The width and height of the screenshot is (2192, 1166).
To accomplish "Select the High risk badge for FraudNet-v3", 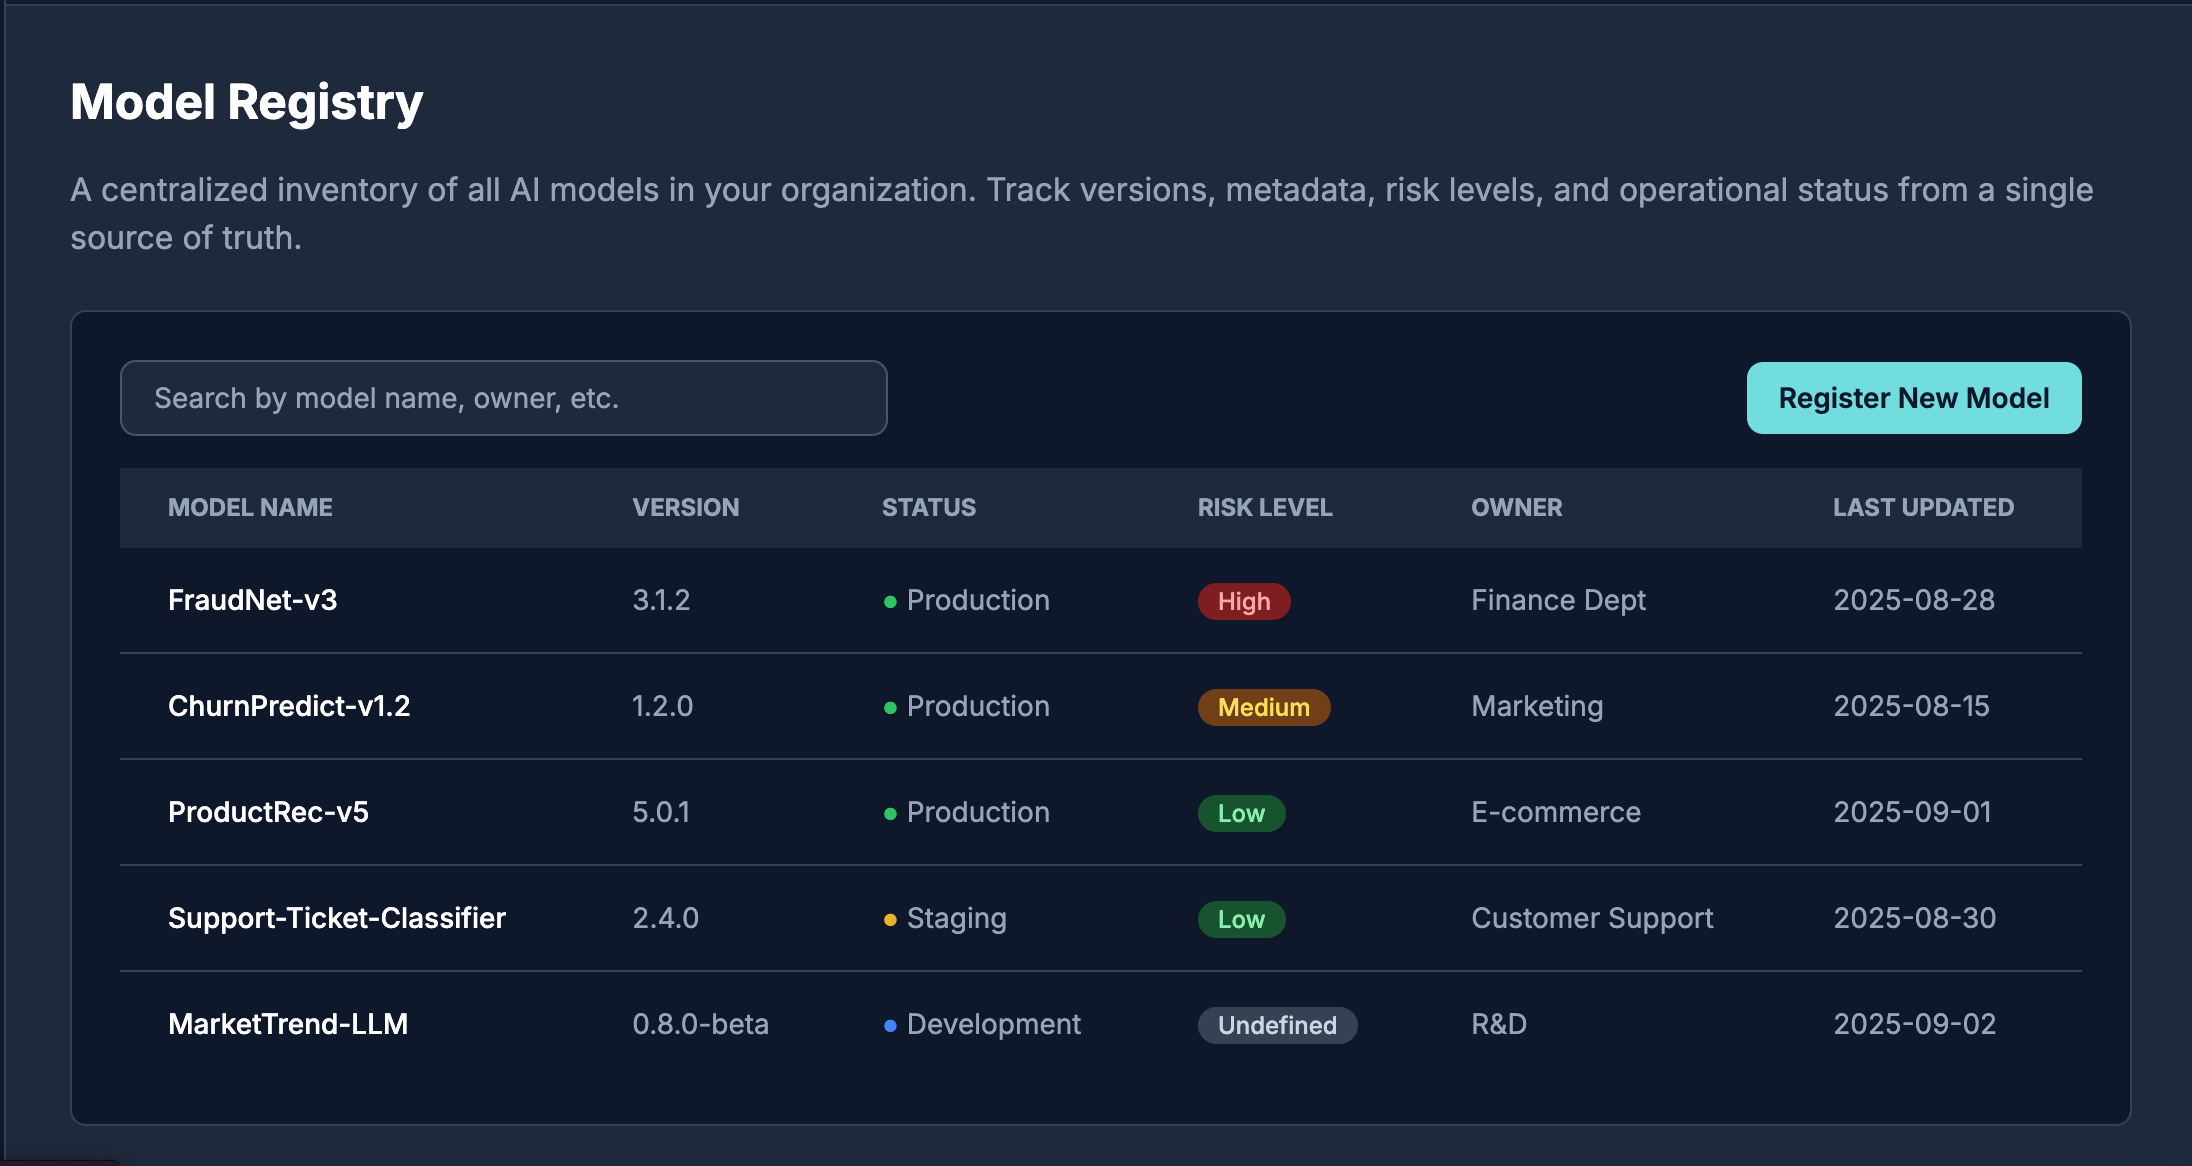I will [1243, 601].
